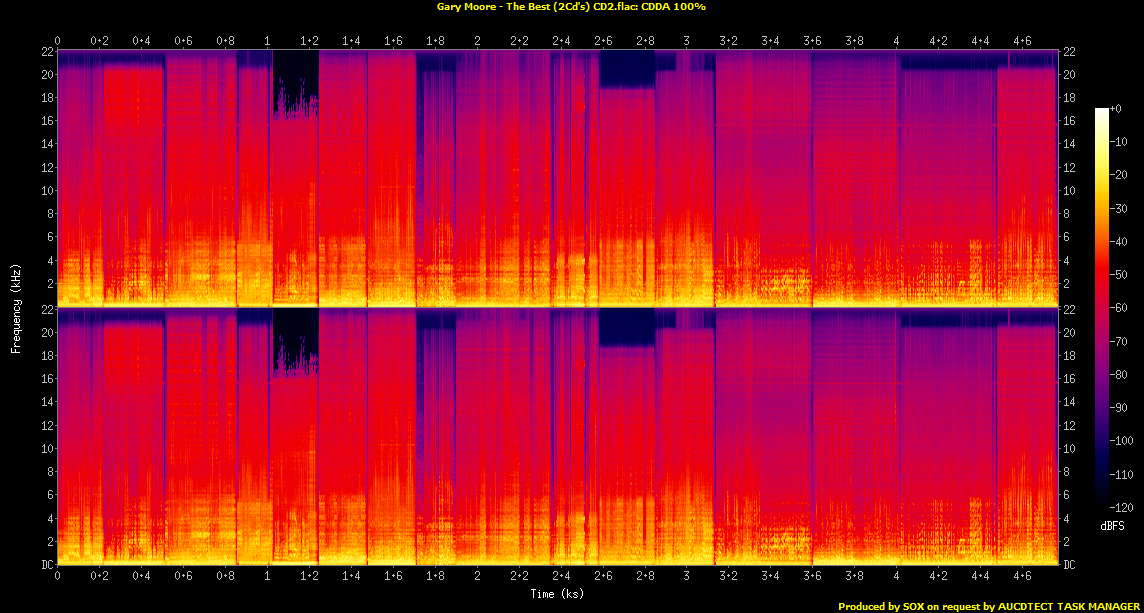Click the 0 tick on the bottom time axis
The image size is (1144, 613).
[x=58, y=577]
